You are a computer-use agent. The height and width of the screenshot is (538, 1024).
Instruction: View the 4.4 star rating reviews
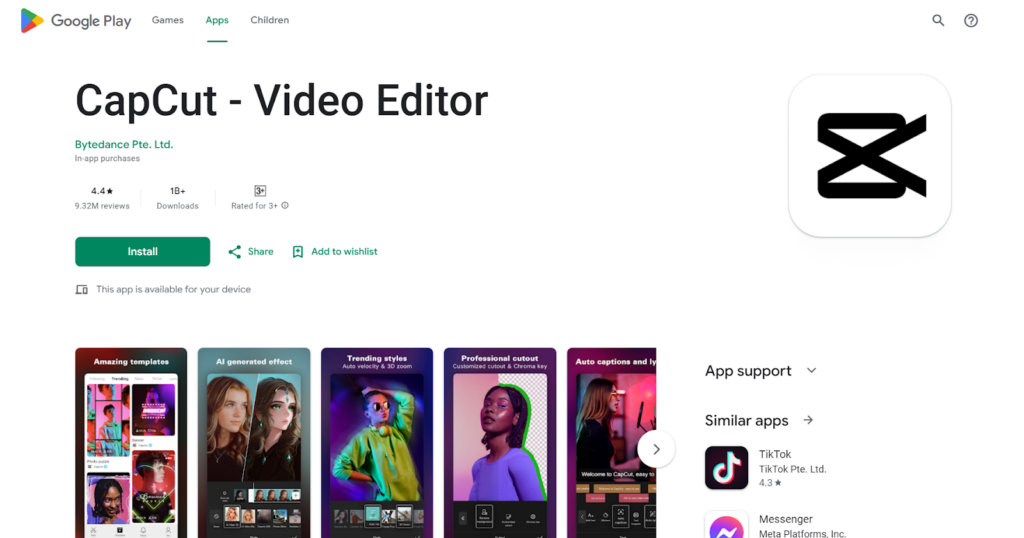[102, 198]
